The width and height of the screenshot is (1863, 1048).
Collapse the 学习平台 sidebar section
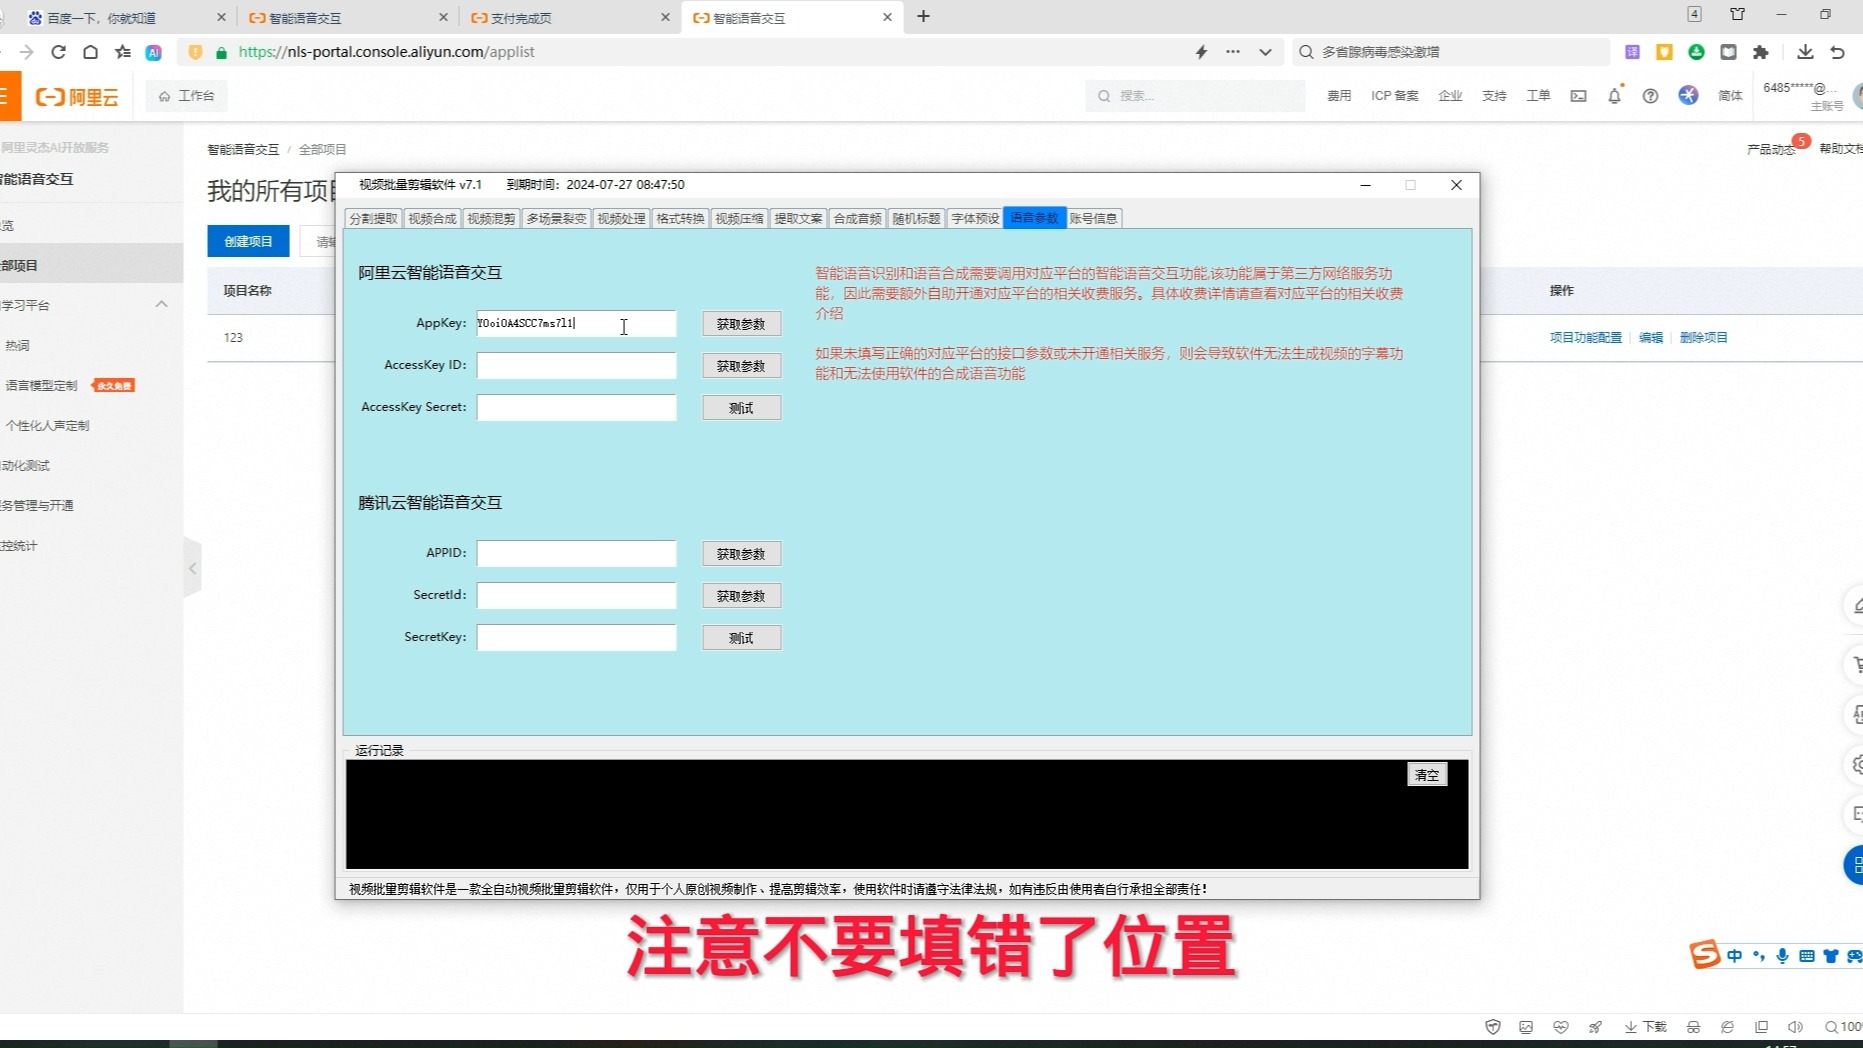tap(161, 304)
